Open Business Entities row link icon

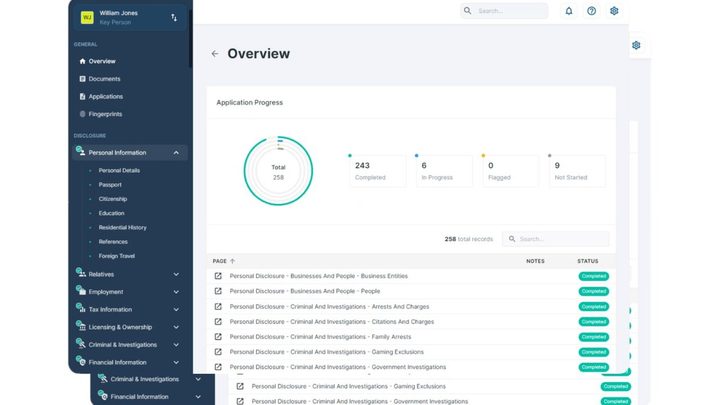pos(218,276)
